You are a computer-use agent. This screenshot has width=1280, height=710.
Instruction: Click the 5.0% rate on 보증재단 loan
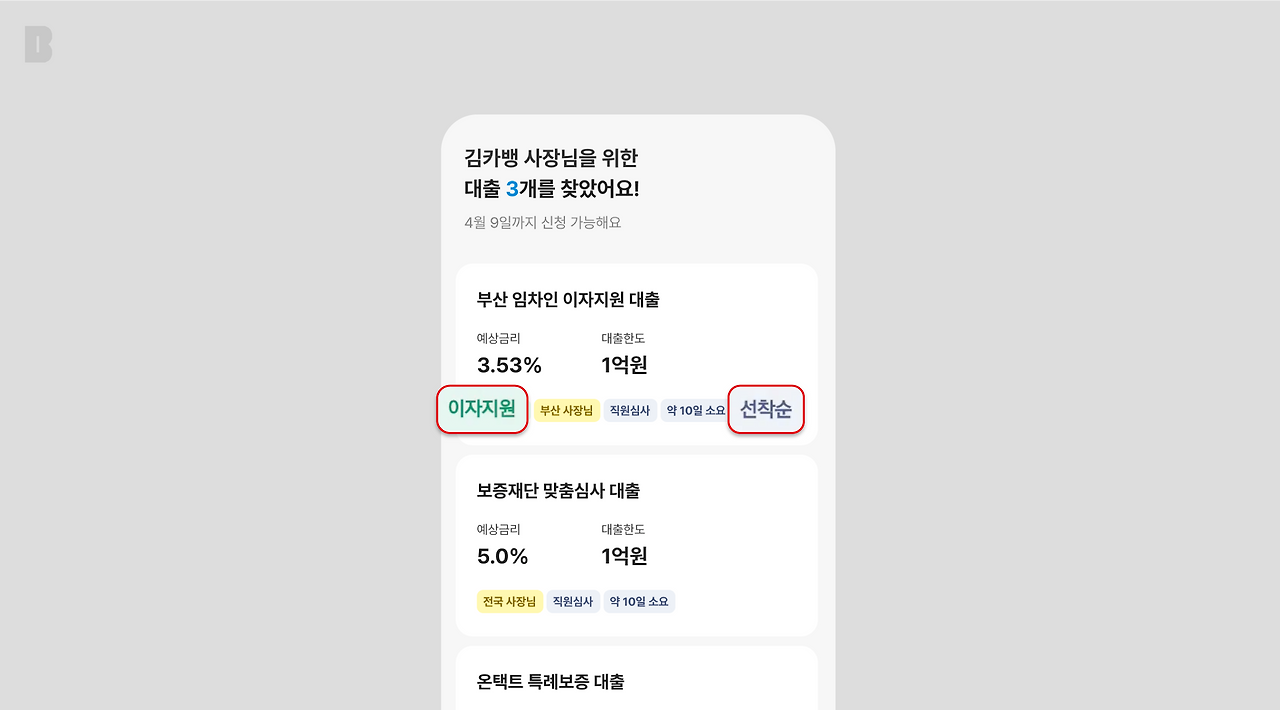click(502, 556)
